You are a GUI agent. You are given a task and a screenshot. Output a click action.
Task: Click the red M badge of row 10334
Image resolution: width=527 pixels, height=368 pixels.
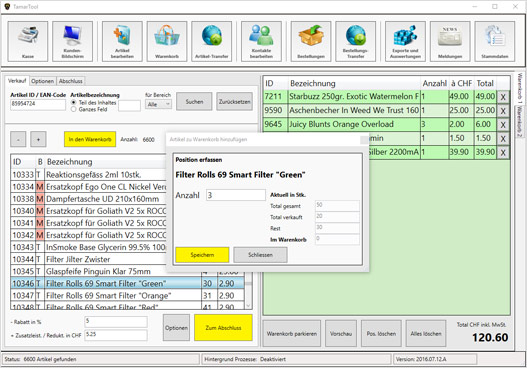(x=40, y=187)
